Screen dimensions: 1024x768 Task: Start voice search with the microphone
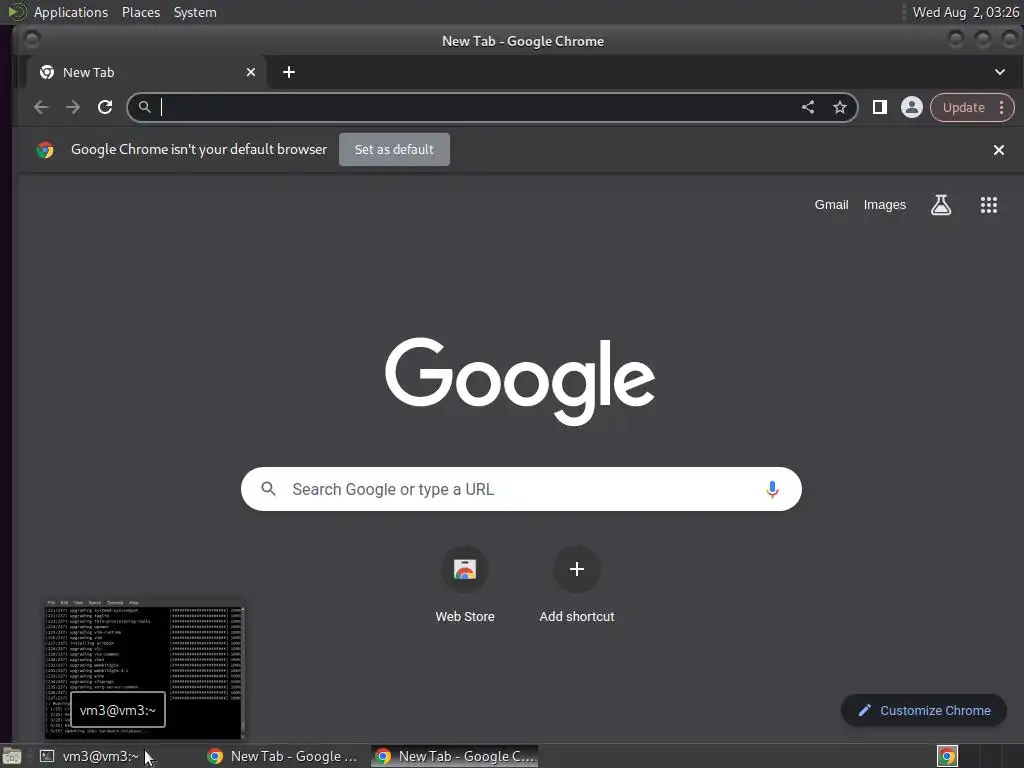point(772,489)
